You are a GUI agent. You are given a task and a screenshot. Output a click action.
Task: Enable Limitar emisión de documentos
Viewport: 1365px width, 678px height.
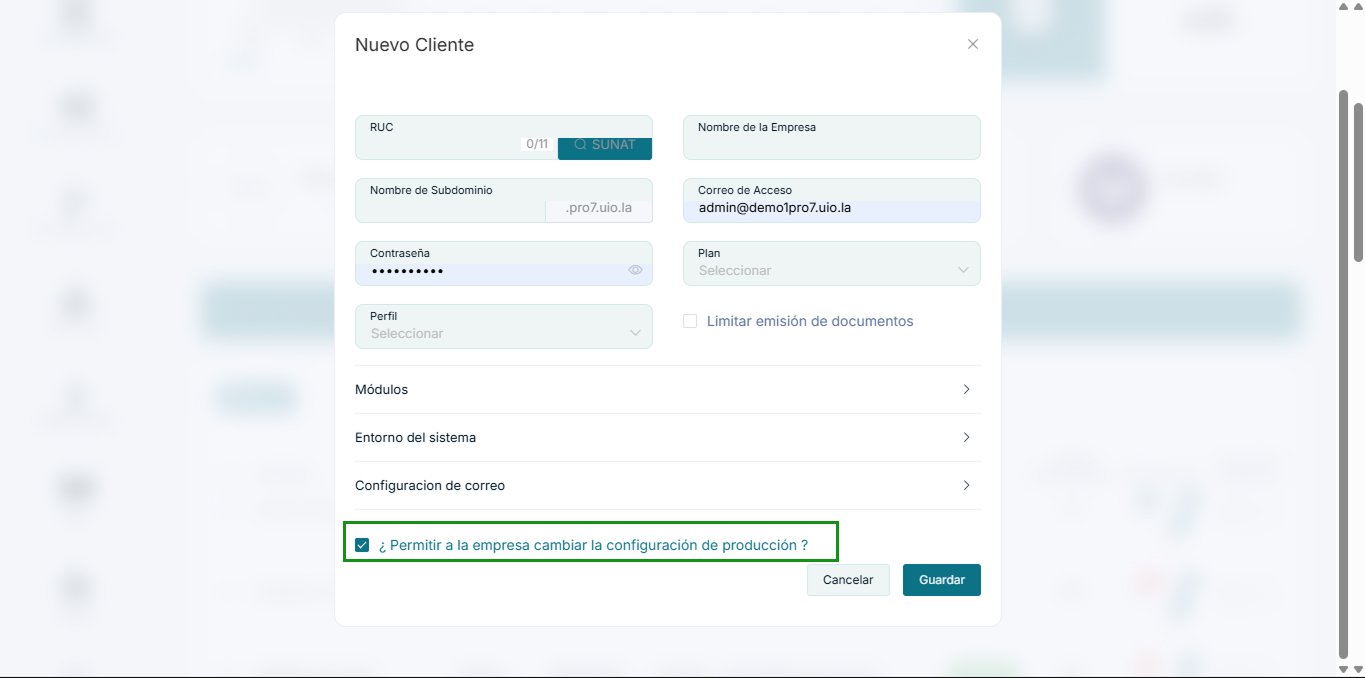[690, 320]
